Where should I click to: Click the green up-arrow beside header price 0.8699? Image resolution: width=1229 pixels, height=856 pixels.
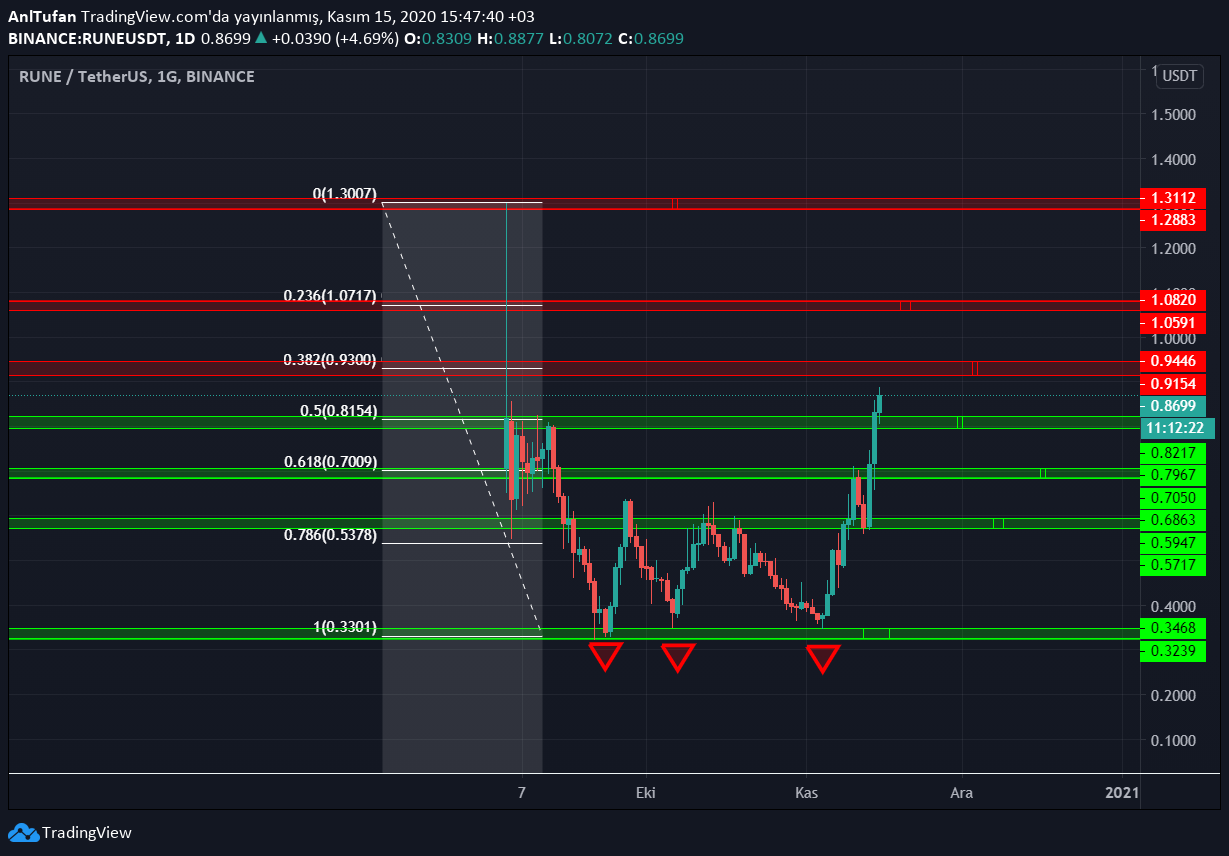click(x=261, y=38)
